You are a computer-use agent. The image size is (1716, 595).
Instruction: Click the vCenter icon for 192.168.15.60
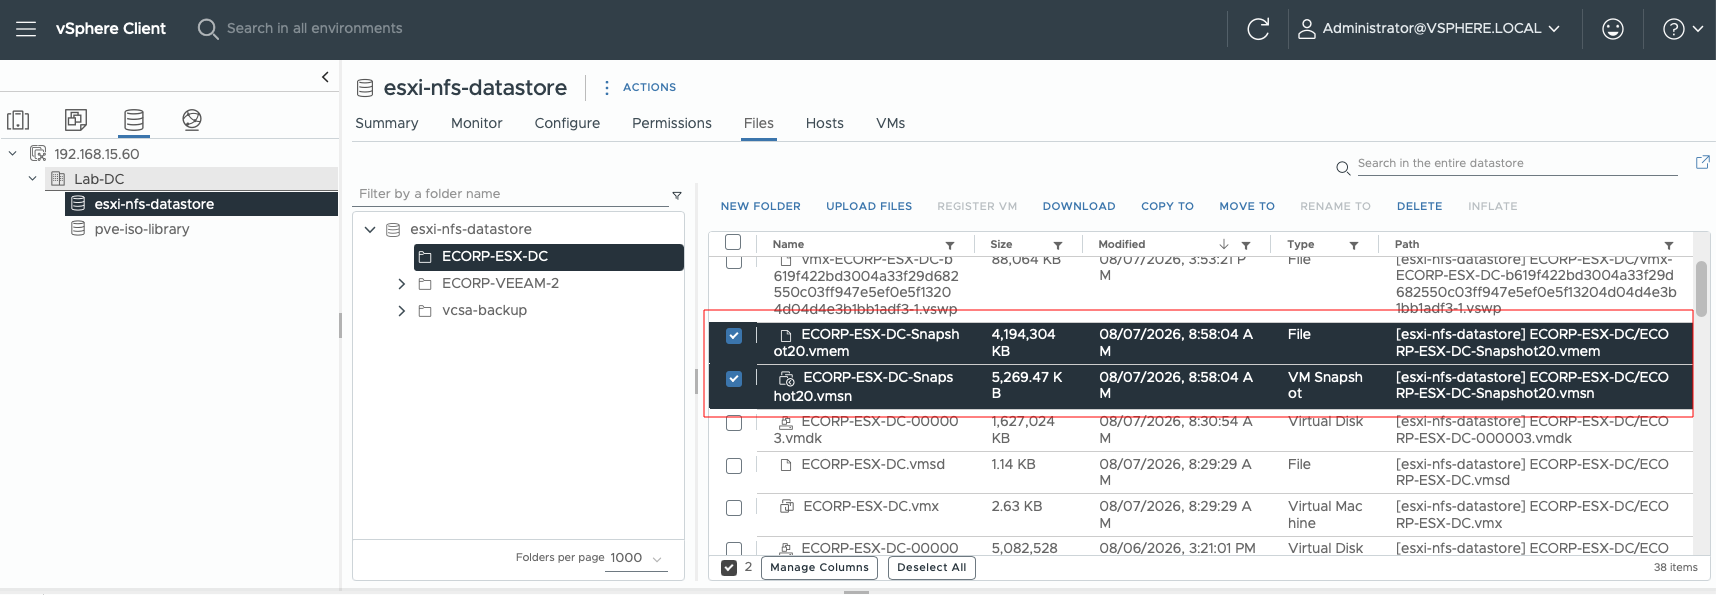tap(38, 154)
